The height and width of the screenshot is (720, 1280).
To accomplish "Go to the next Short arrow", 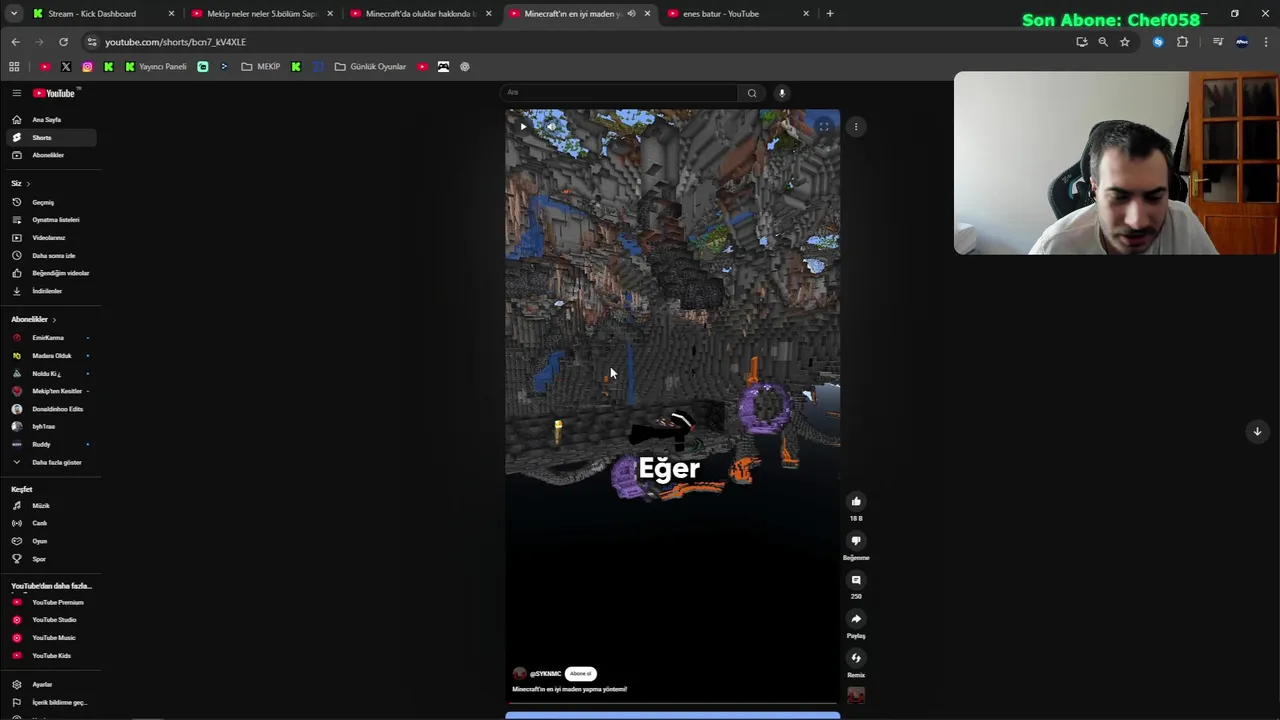I will (x=1257, y=431).
